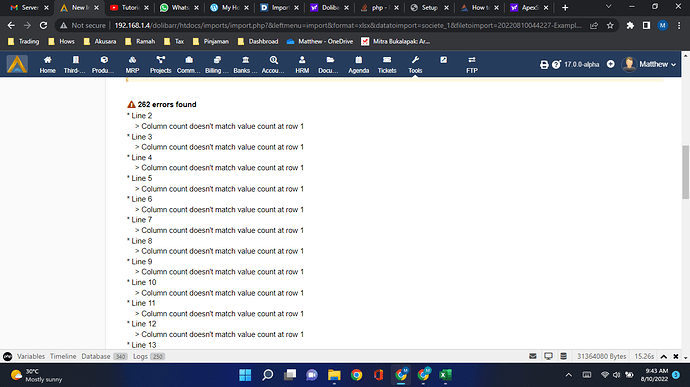Screen dimensions: 690x387
Task: Click the 17.0.0-alpha version label
Action: click(x=581, y=65)
